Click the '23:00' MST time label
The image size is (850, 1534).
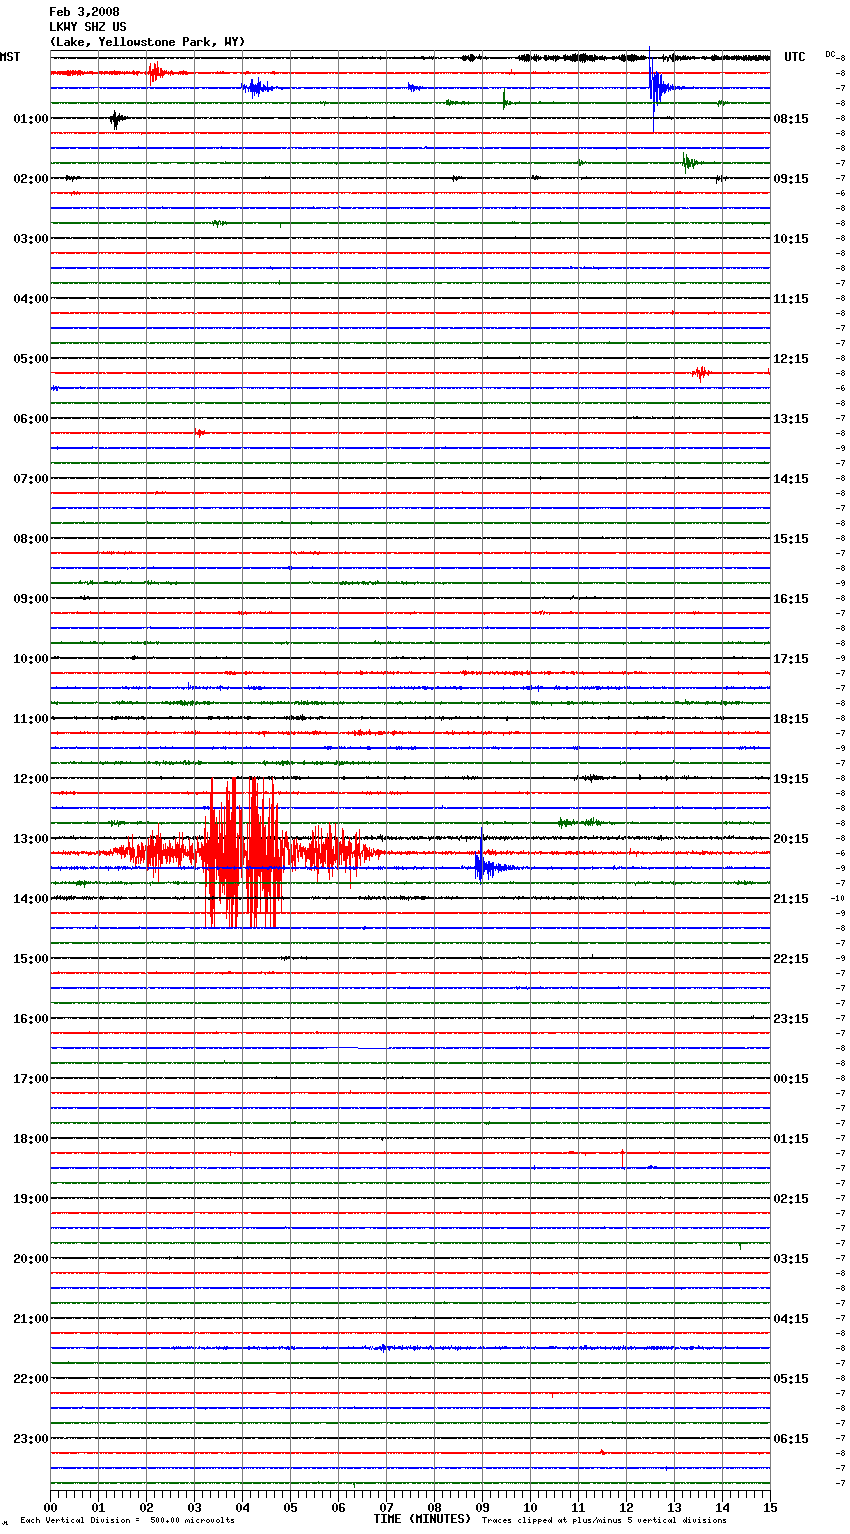[x=31, y=1439]
